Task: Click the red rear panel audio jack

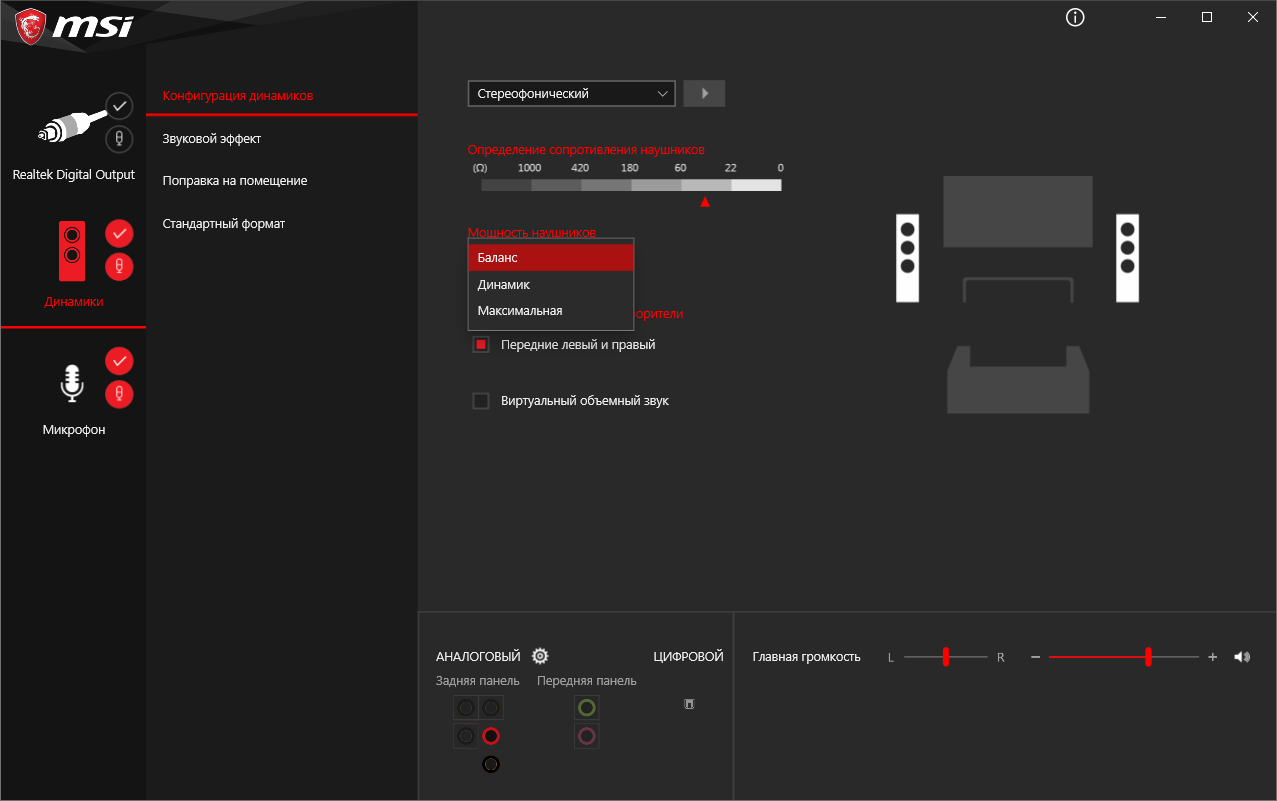Action: pyautogui.click(x=491, y=736)
